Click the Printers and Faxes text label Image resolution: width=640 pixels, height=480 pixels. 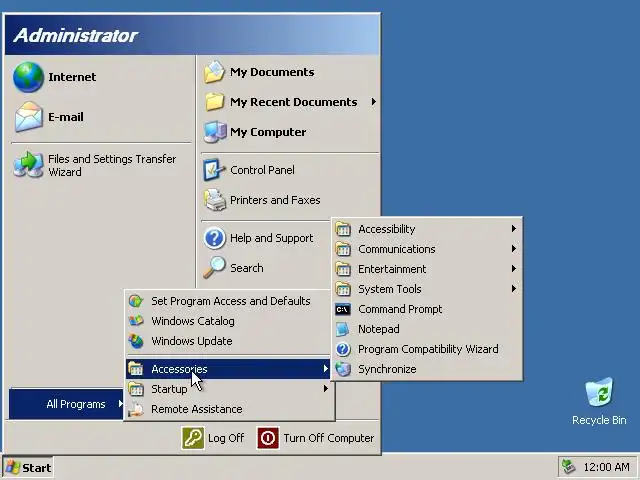tap(275, 200)
